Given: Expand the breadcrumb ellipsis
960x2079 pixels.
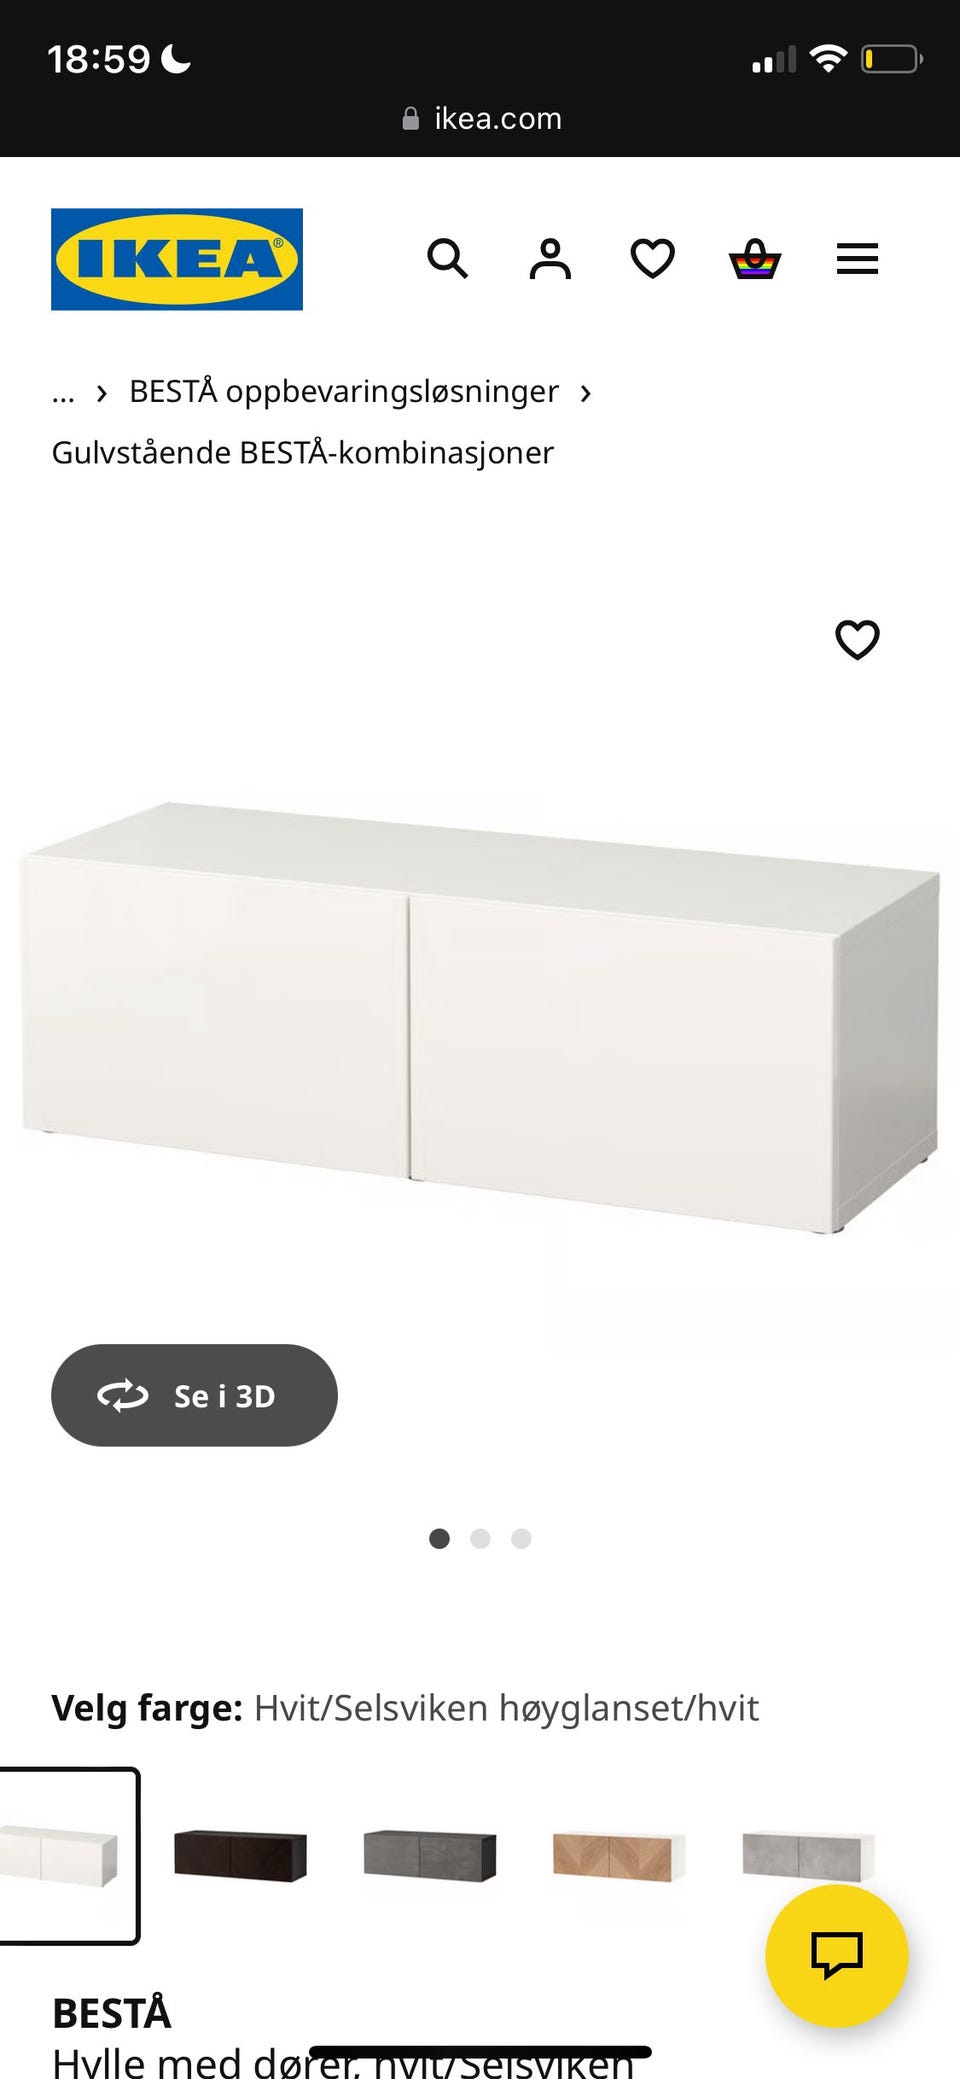Looking at the screenshot, I should click(x=63, y=392).
